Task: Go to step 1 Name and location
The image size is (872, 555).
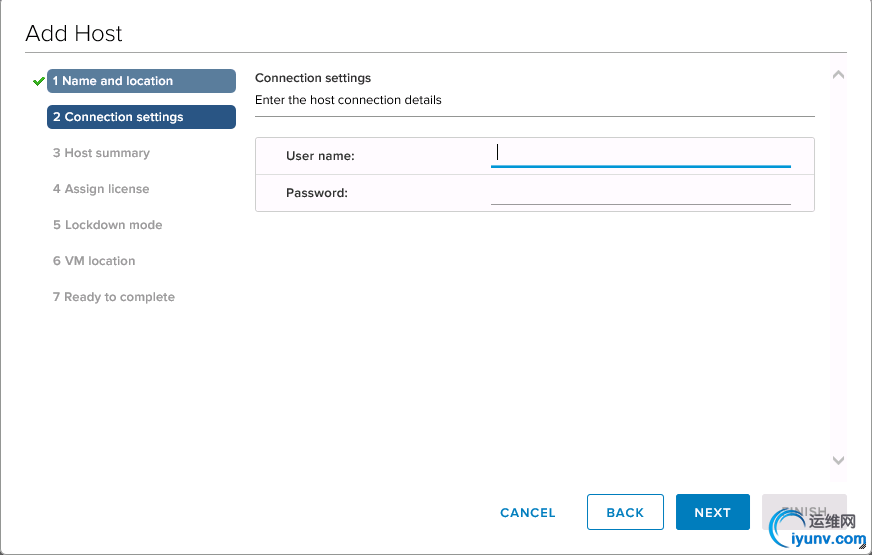Action: click(x=141, y=81)
